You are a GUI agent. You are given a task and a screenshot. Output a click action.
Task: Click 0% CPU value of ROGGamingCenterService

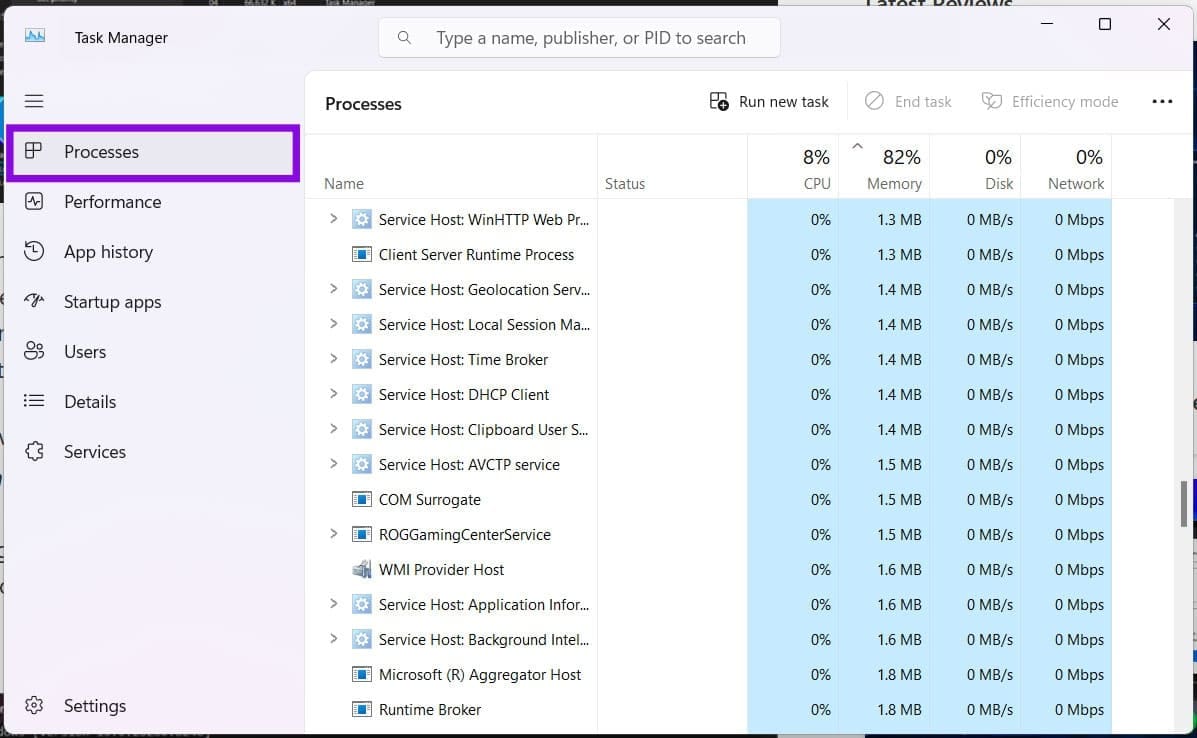click(x=821, y=535)
